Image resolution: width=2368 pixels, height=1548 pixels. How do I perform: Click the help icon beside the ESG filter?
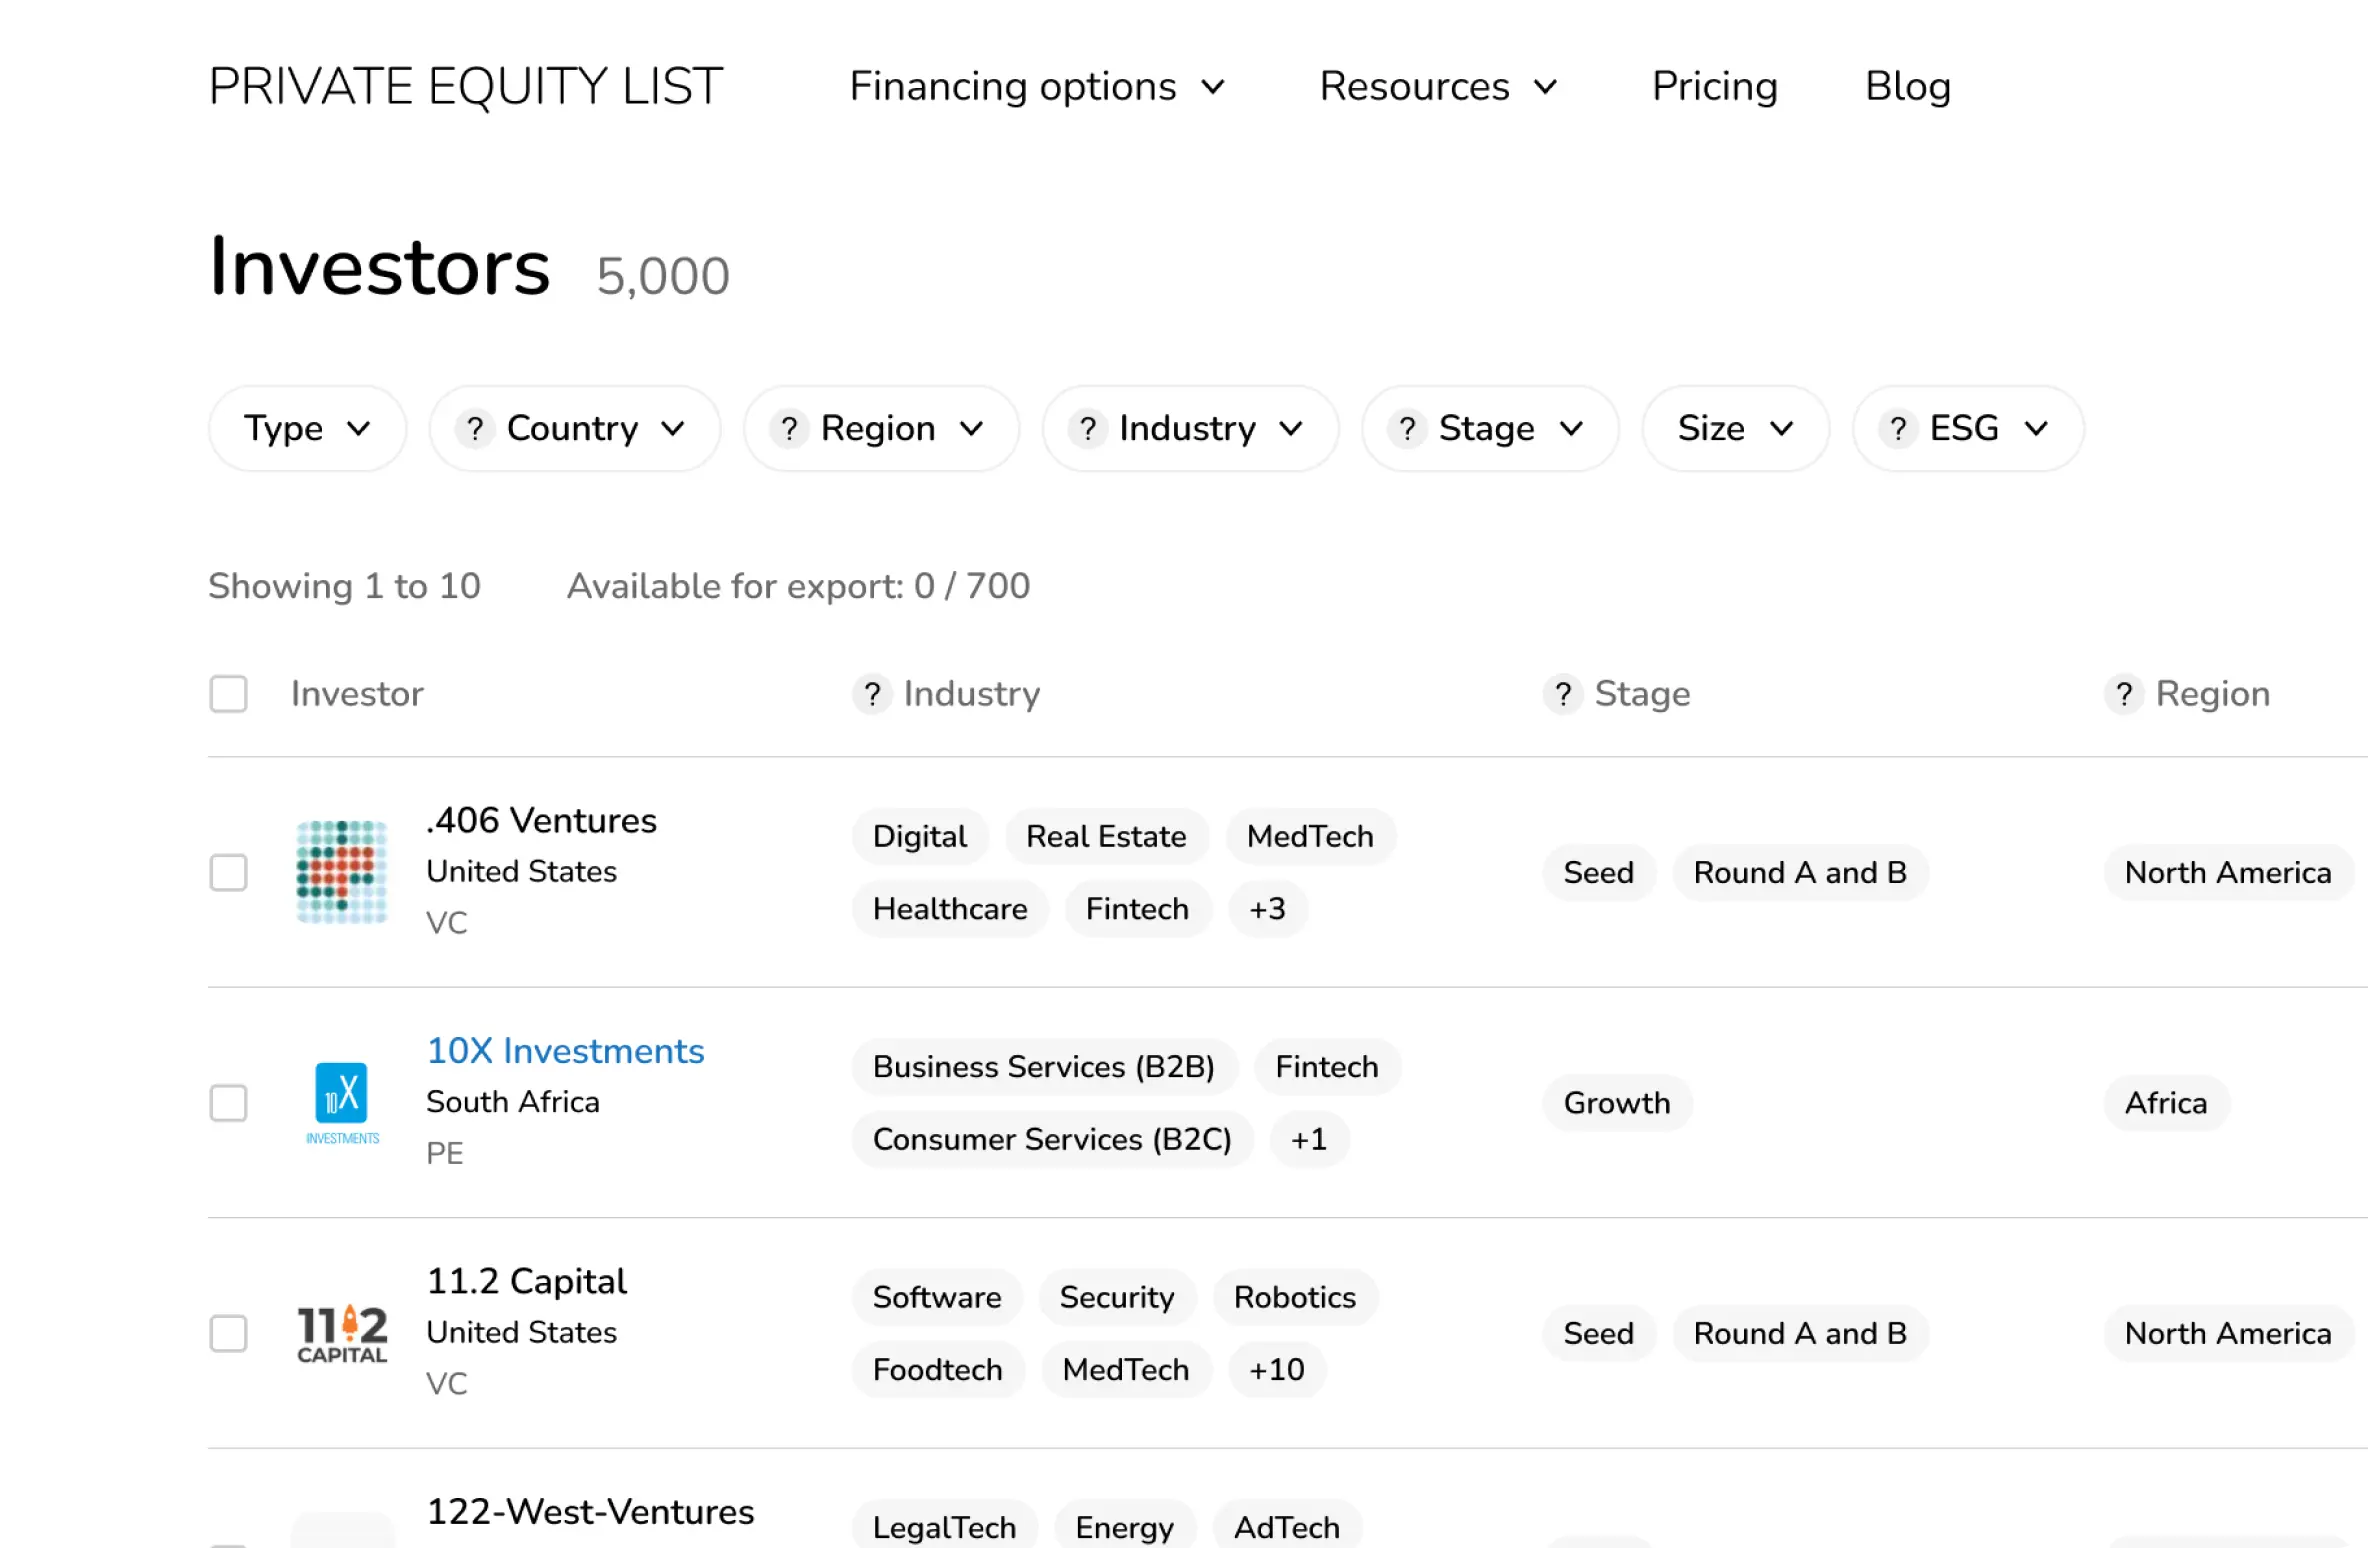[1898, 428]
